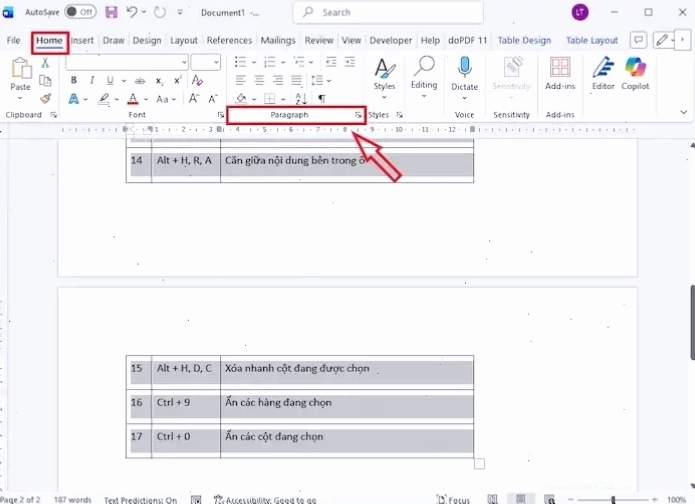Toggle Underline formatting
Screen dimensions: 695x504
[110, 80]
